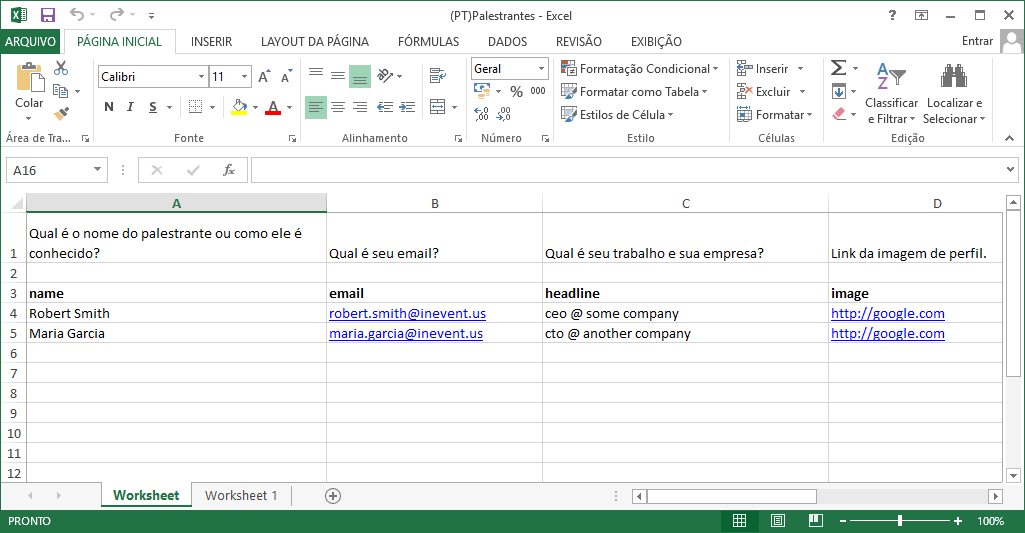
Task: Apply accounting currency format
Action: pyautogui.click(x=482, y=90)
